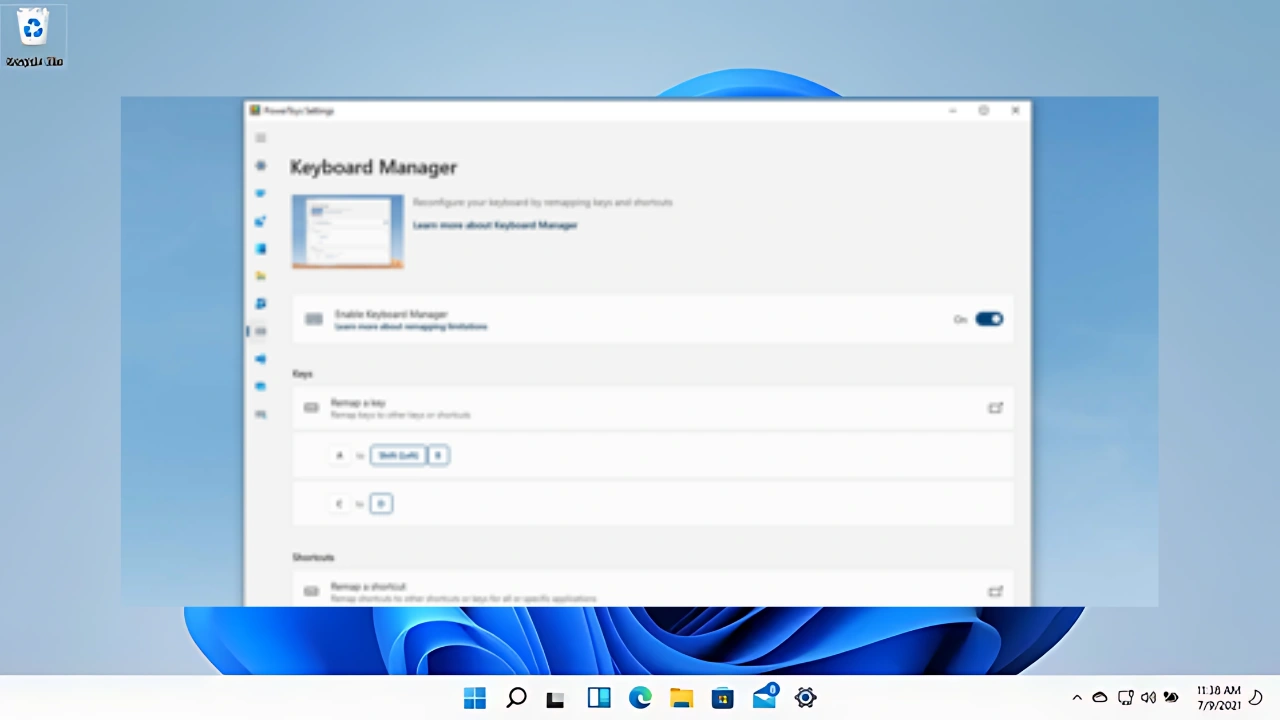Minimize the PowerToys Settings window

point(953,111)
